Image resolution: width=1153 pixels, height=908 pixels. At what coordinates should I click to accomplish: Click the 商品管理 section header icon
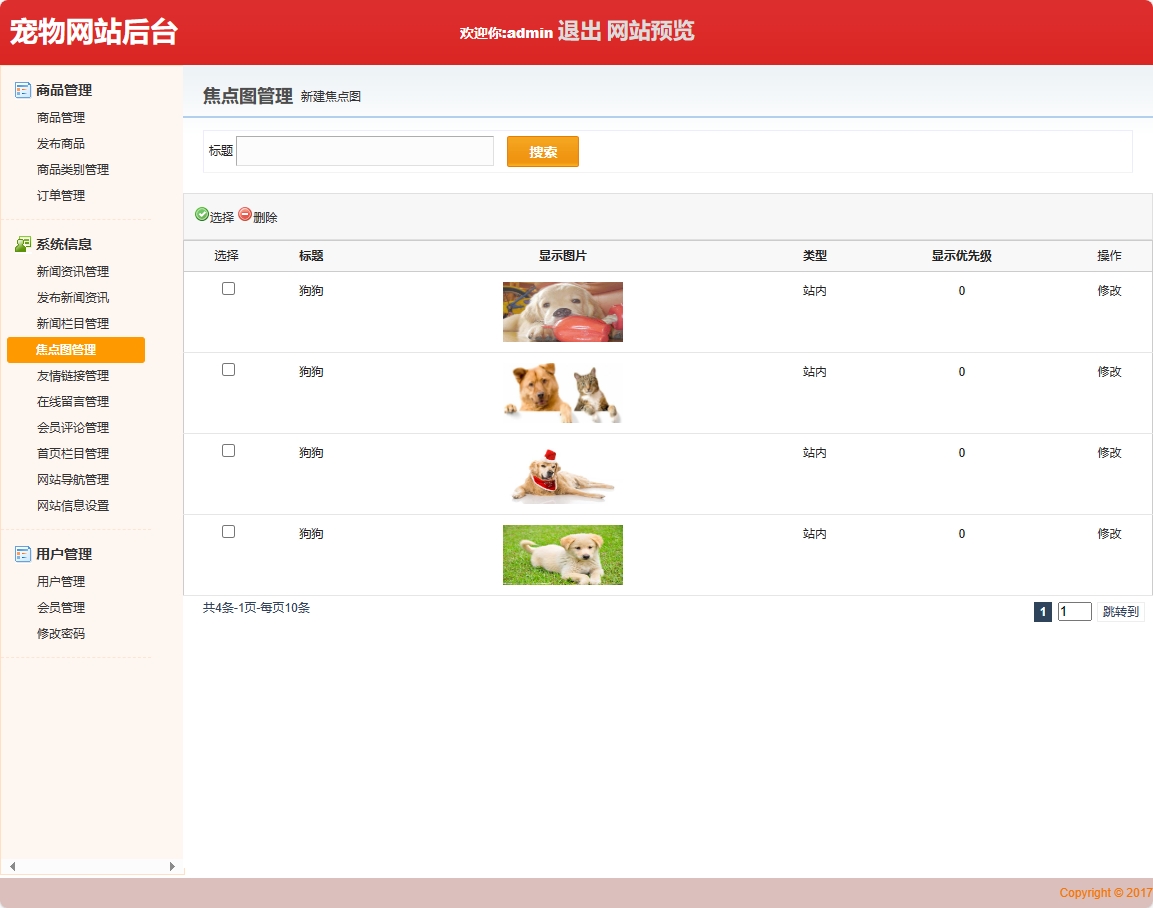tap(21, 90)
